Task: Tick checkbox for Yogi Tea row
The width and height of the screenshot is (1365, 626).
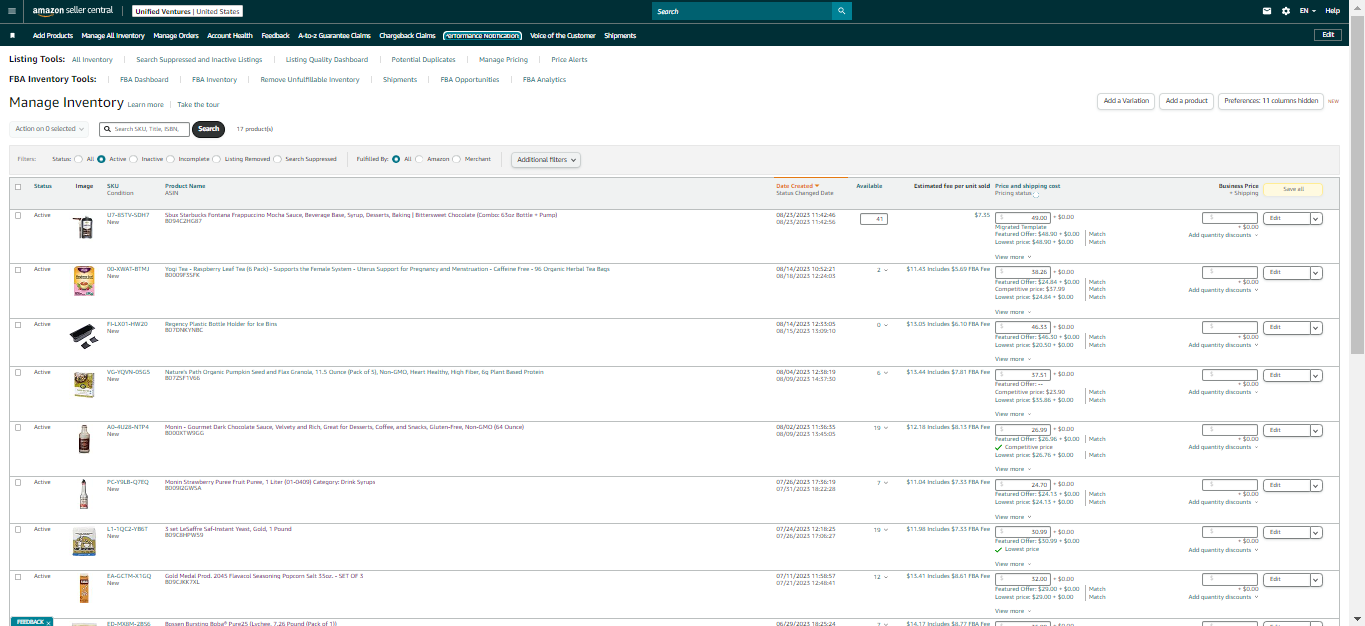Action: coord(18,269)
